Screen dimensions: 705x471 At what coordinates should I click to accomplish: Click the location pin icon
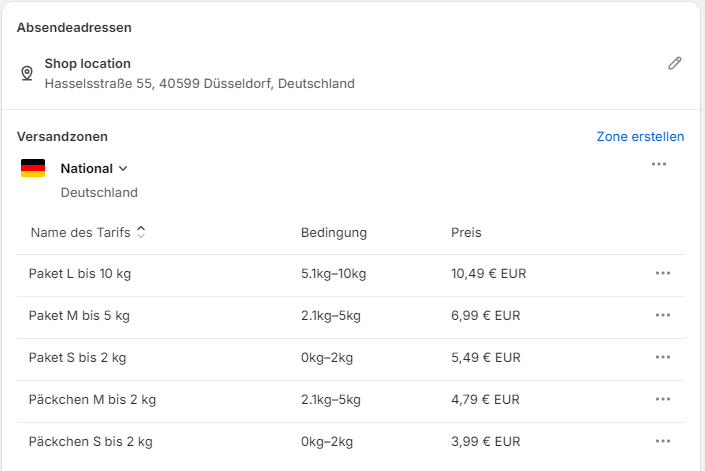[x=27, y=74]
